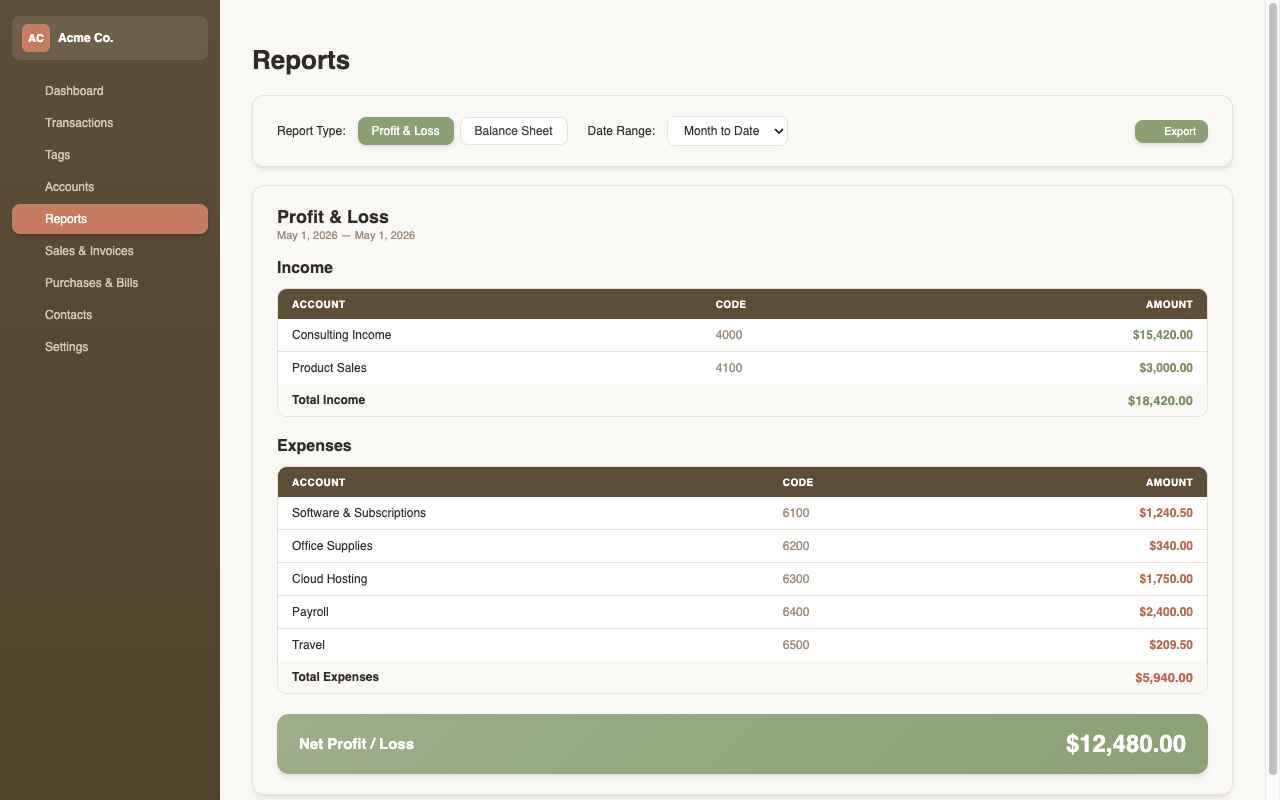
Task: Click the Cloud Hosting account row
Action: pos(742,579)
